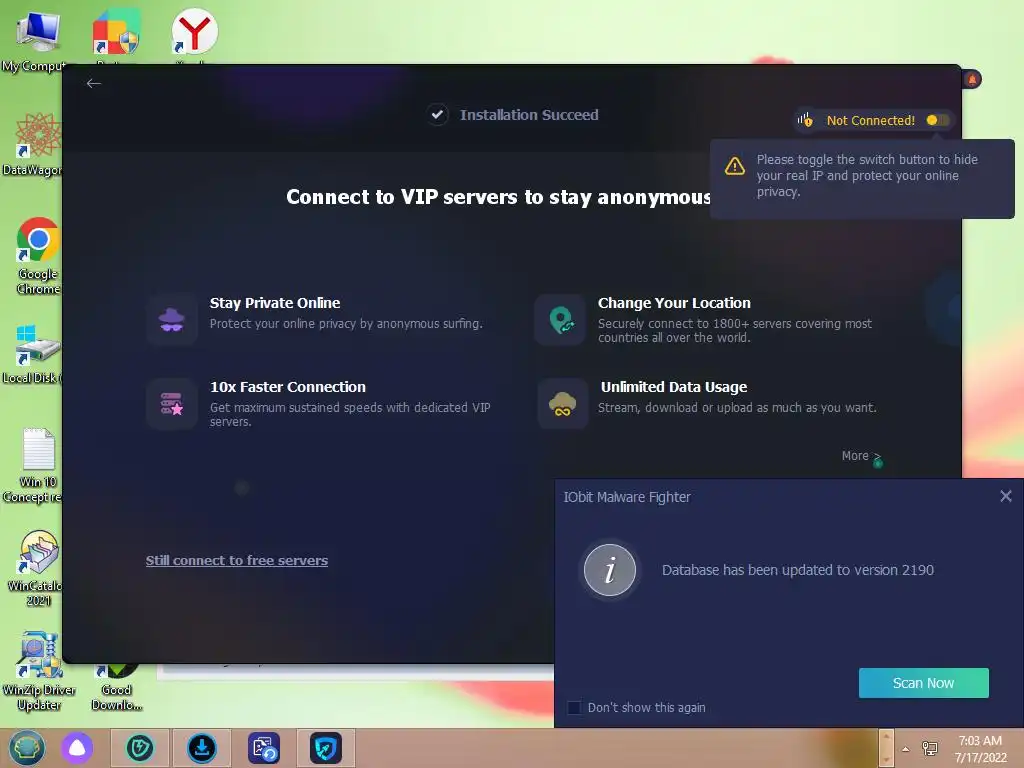The width and height of the screenshot is (1024, 768).
Task: Click the Unlimited Data Usage title
Action: click(x=674, y=387)
